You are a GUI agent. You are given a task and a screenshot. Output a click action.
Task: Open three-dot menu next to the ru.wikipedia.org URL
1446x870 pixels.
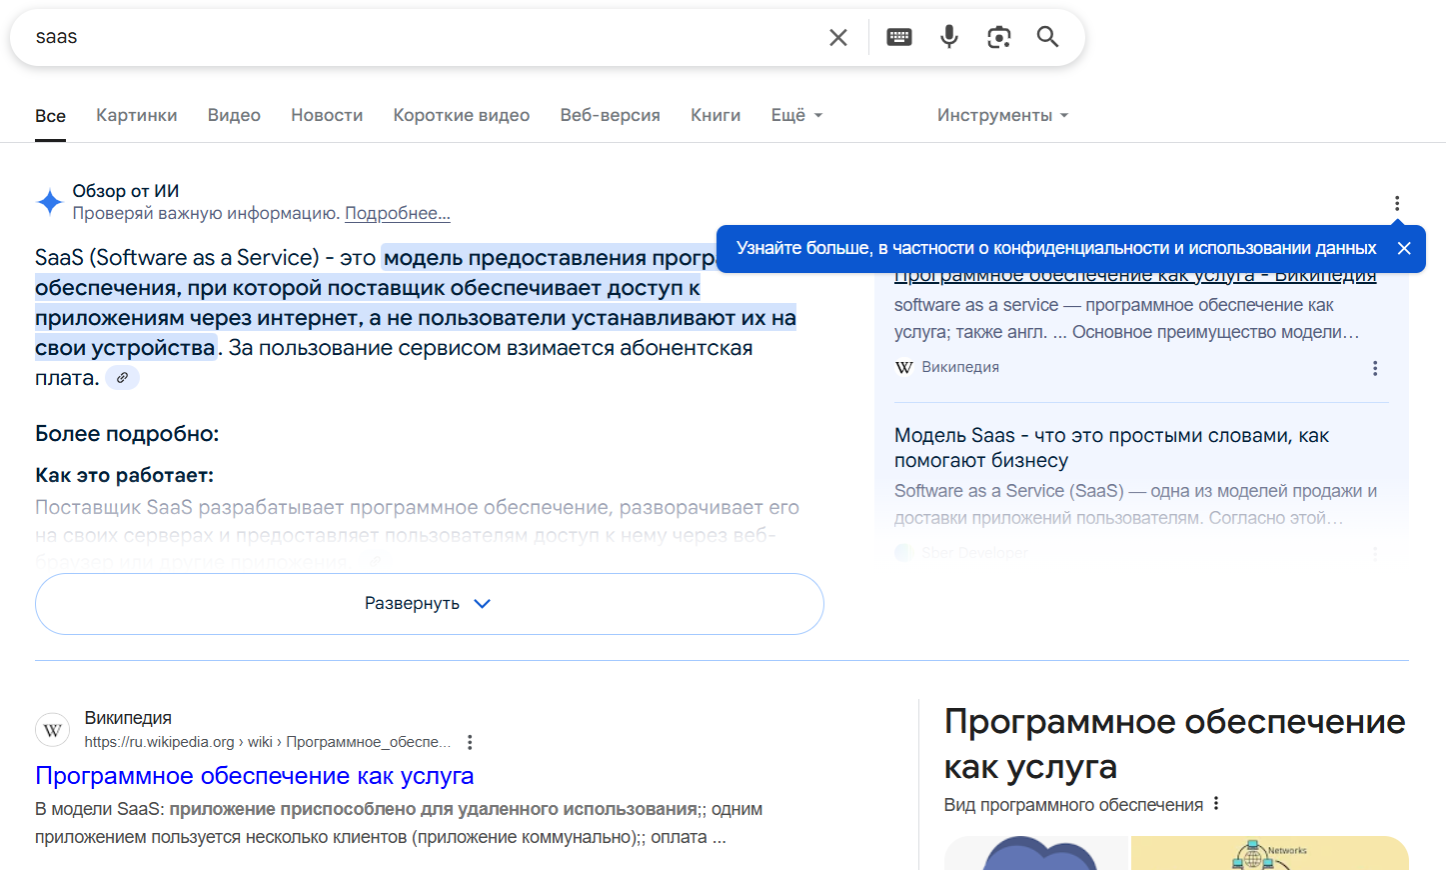(470, 742)
